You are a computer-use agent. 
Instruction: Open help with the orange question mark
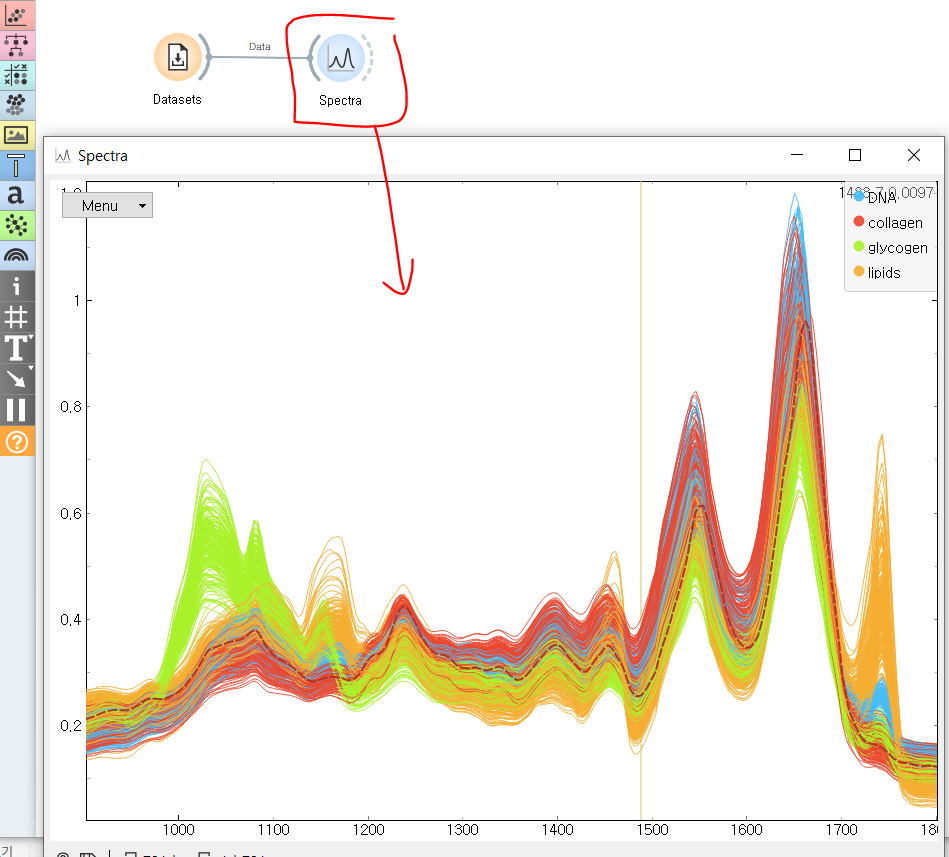[x=16, y=442]
